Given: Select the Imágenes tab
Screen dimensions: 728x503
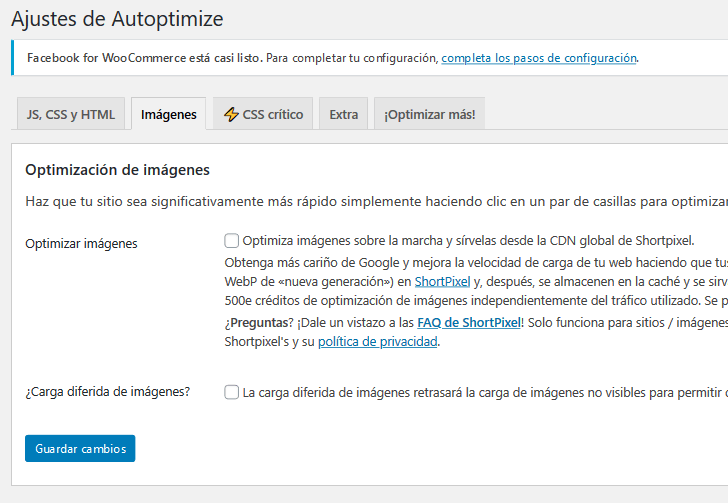Looking at the screenshot, I should pos(169,114).
